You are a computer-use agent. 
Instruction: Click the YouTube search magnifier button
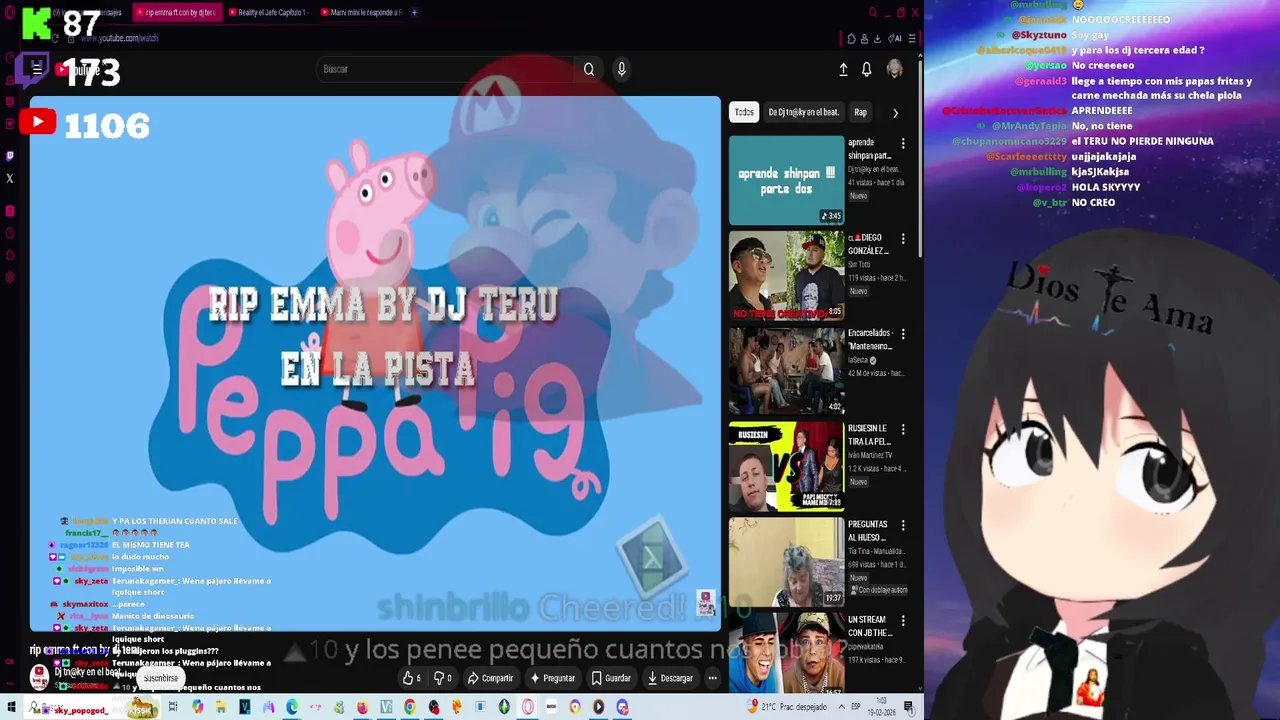point(589,69)
